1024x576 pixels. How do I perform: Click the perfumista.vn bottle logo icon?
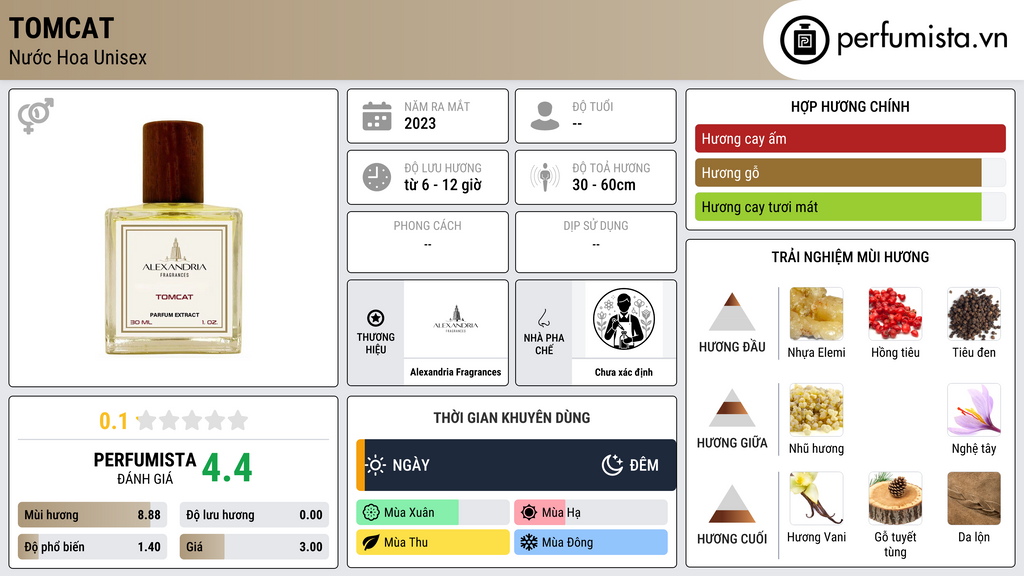(x=804, y=40)
